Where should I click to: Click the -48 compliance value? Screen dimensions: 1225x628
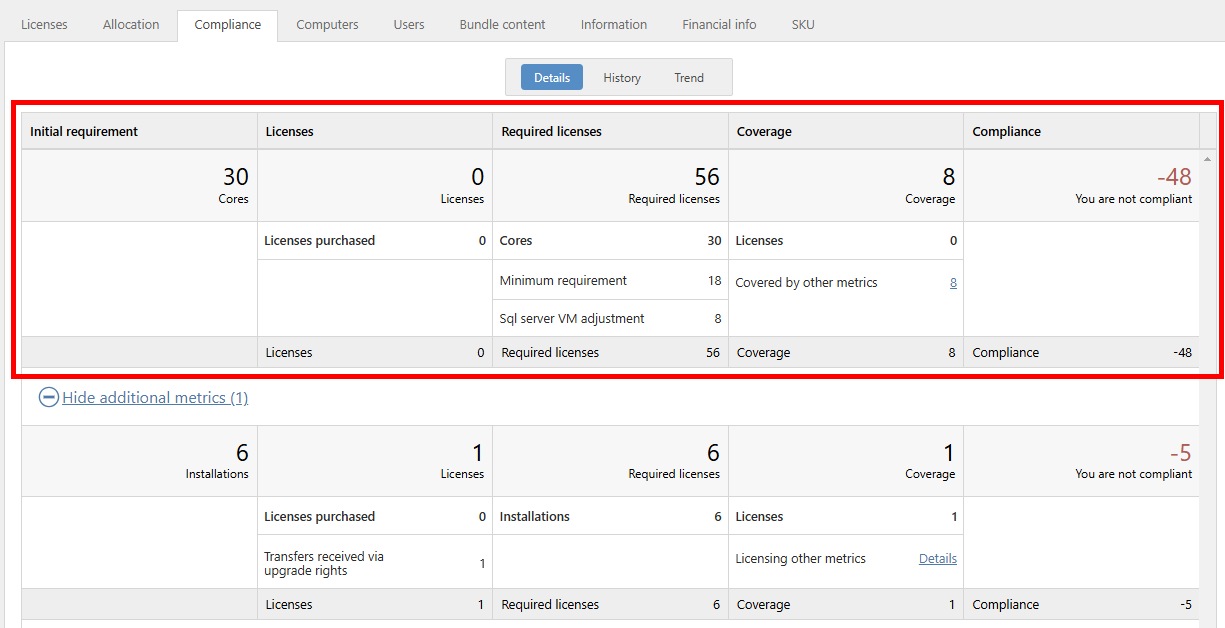pos(1174,177)
